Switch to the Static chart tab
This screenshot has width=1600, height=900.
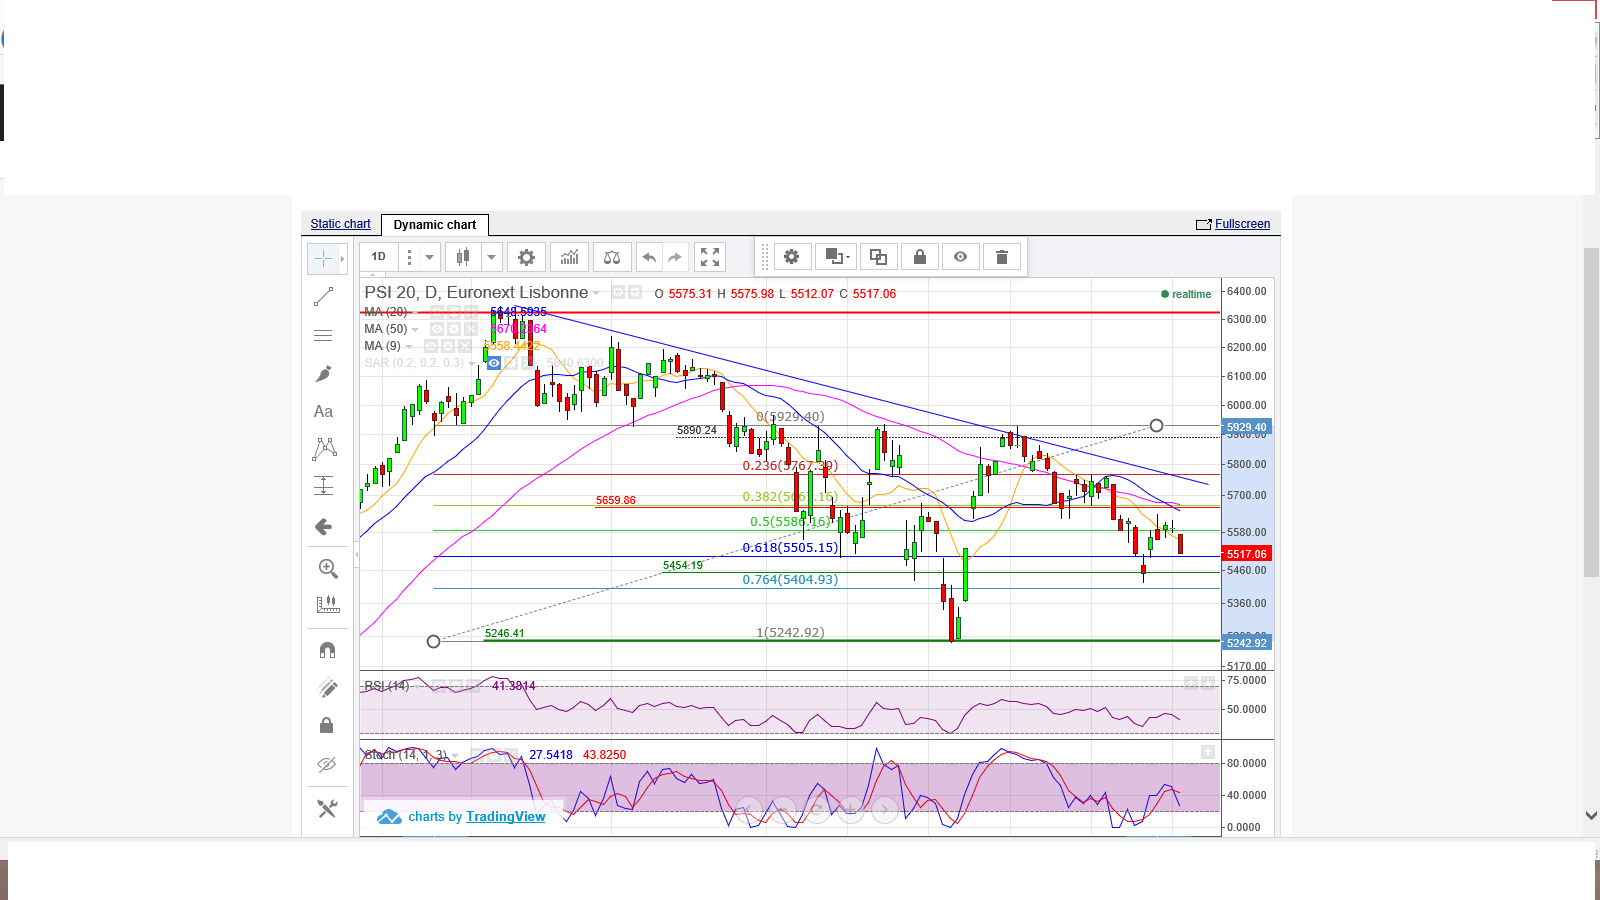340,224
